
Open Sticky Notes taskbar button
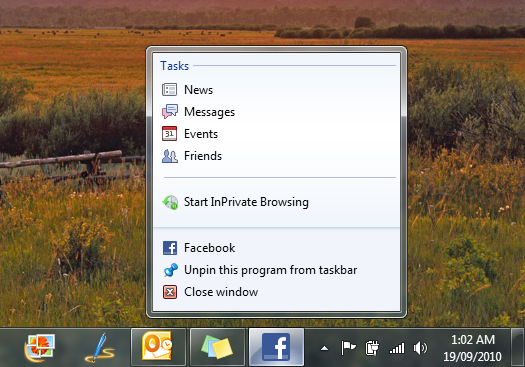point(217,347)
